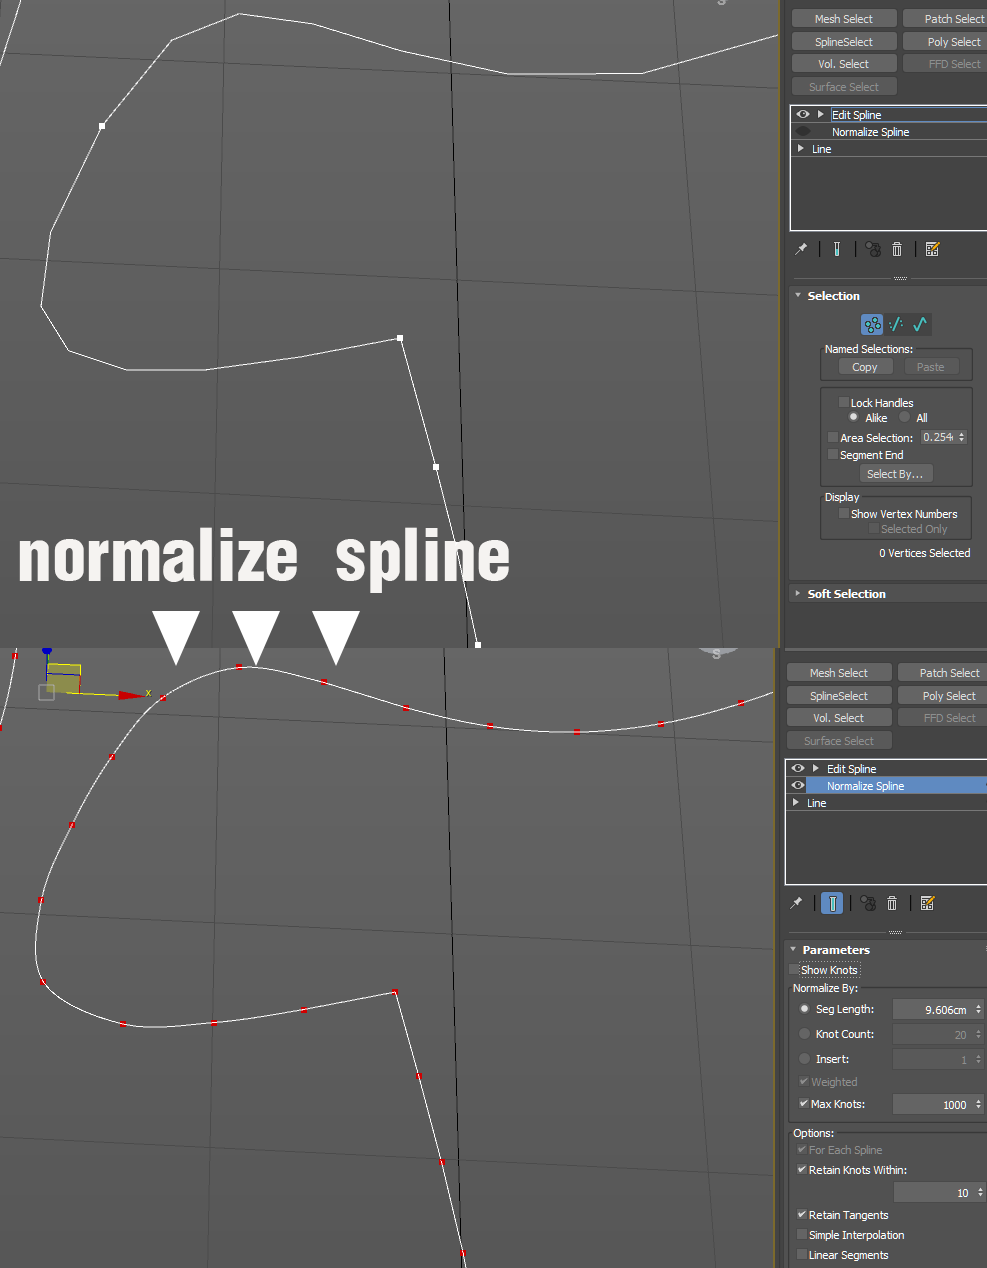Viewport: 987px width, 1268px height.
Task: Select the All radio option
Action: coord(904,417)
